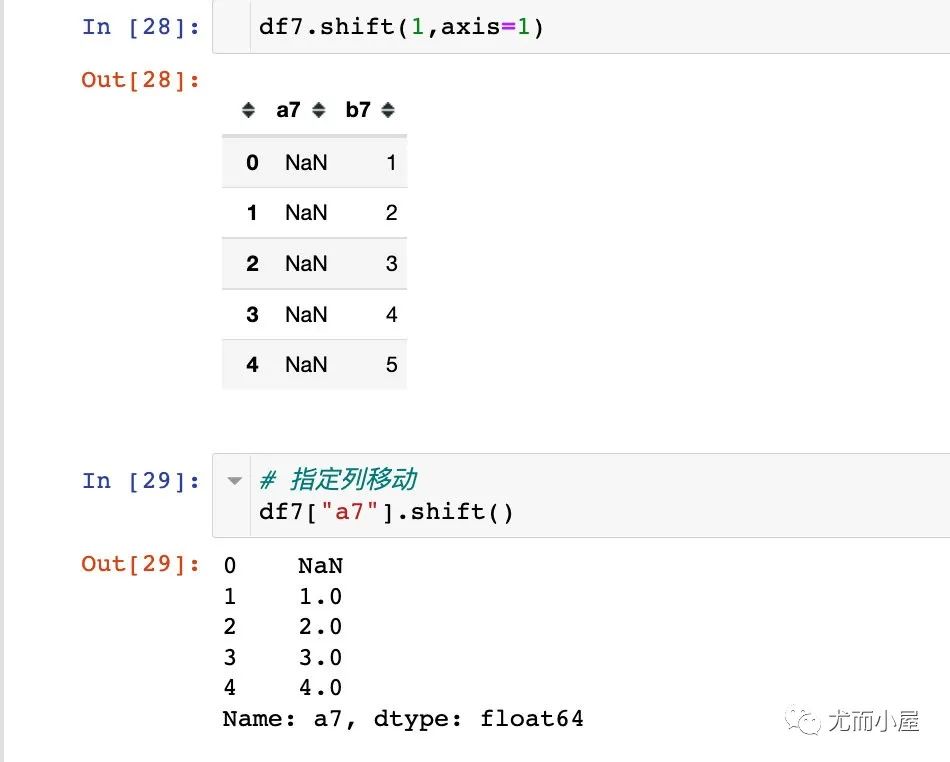The image size is (950, 762).
Task: Click NaN cell in row 1
Action: [306, 213]
